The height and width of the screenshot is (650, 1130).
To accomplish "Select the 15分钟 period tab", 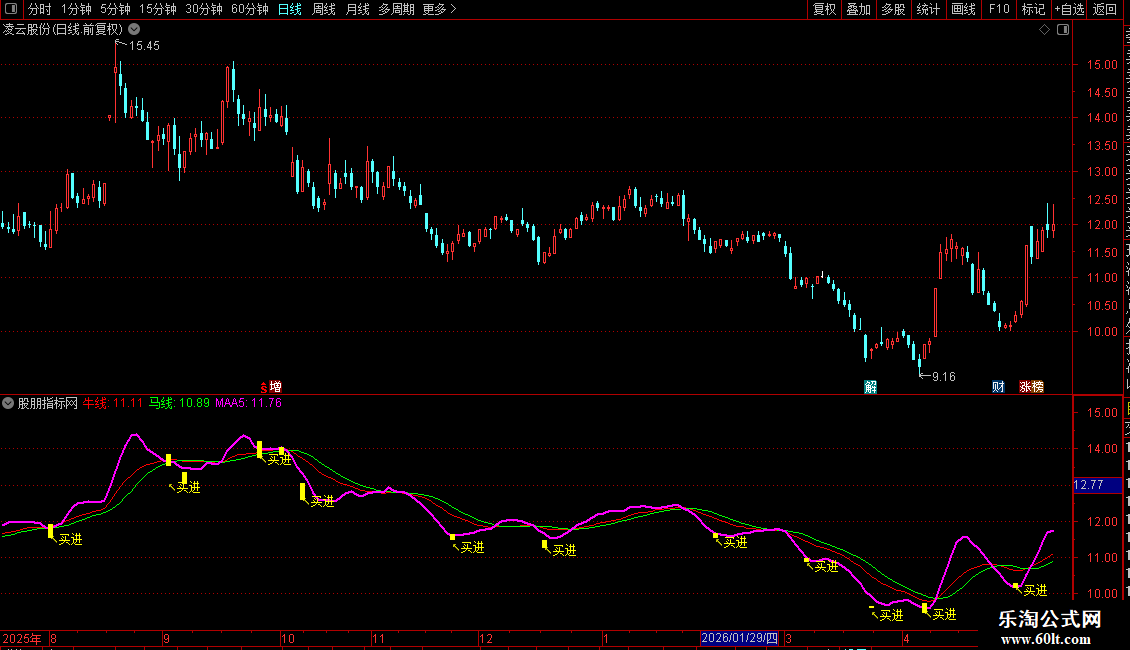I will 158,9.
